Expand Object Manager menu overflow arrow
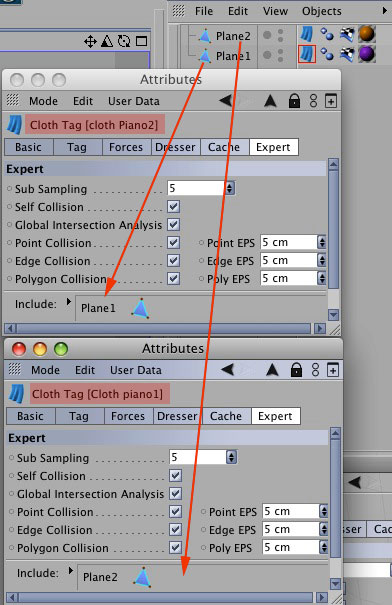392x605 pixels. 385,11
